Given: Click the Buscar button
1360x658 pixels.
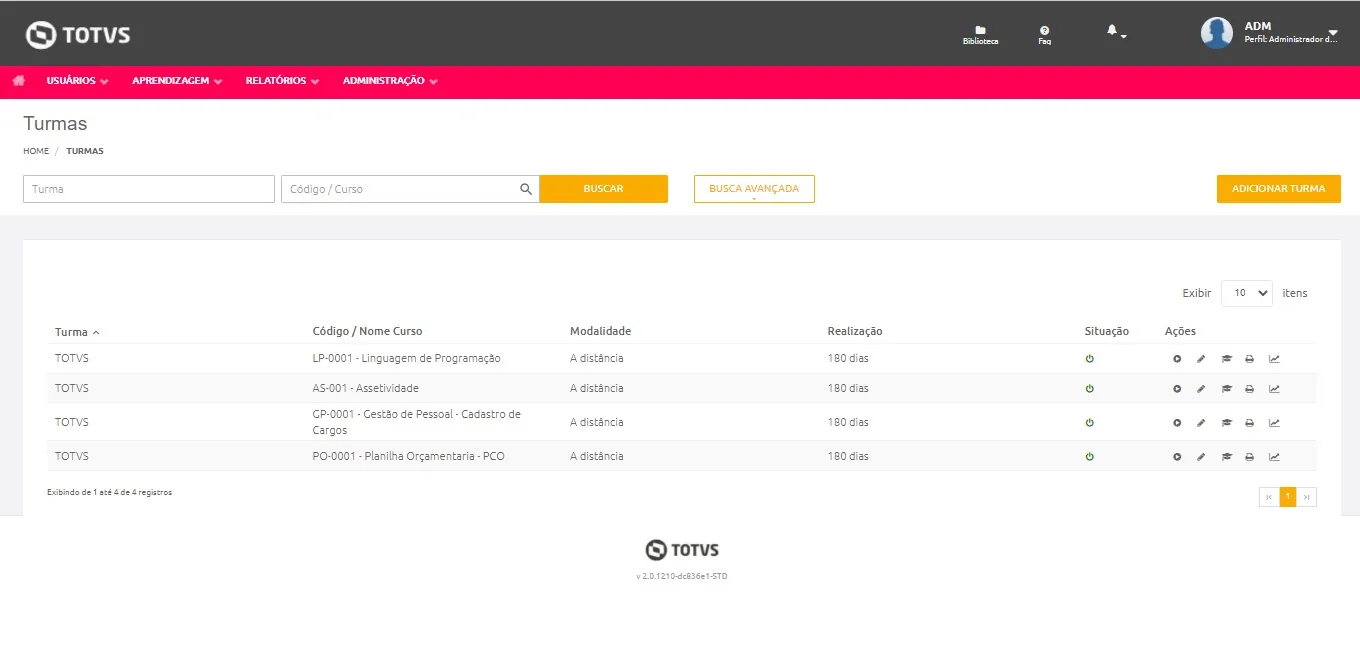Looking at the screenshot, I should point(603,189).
